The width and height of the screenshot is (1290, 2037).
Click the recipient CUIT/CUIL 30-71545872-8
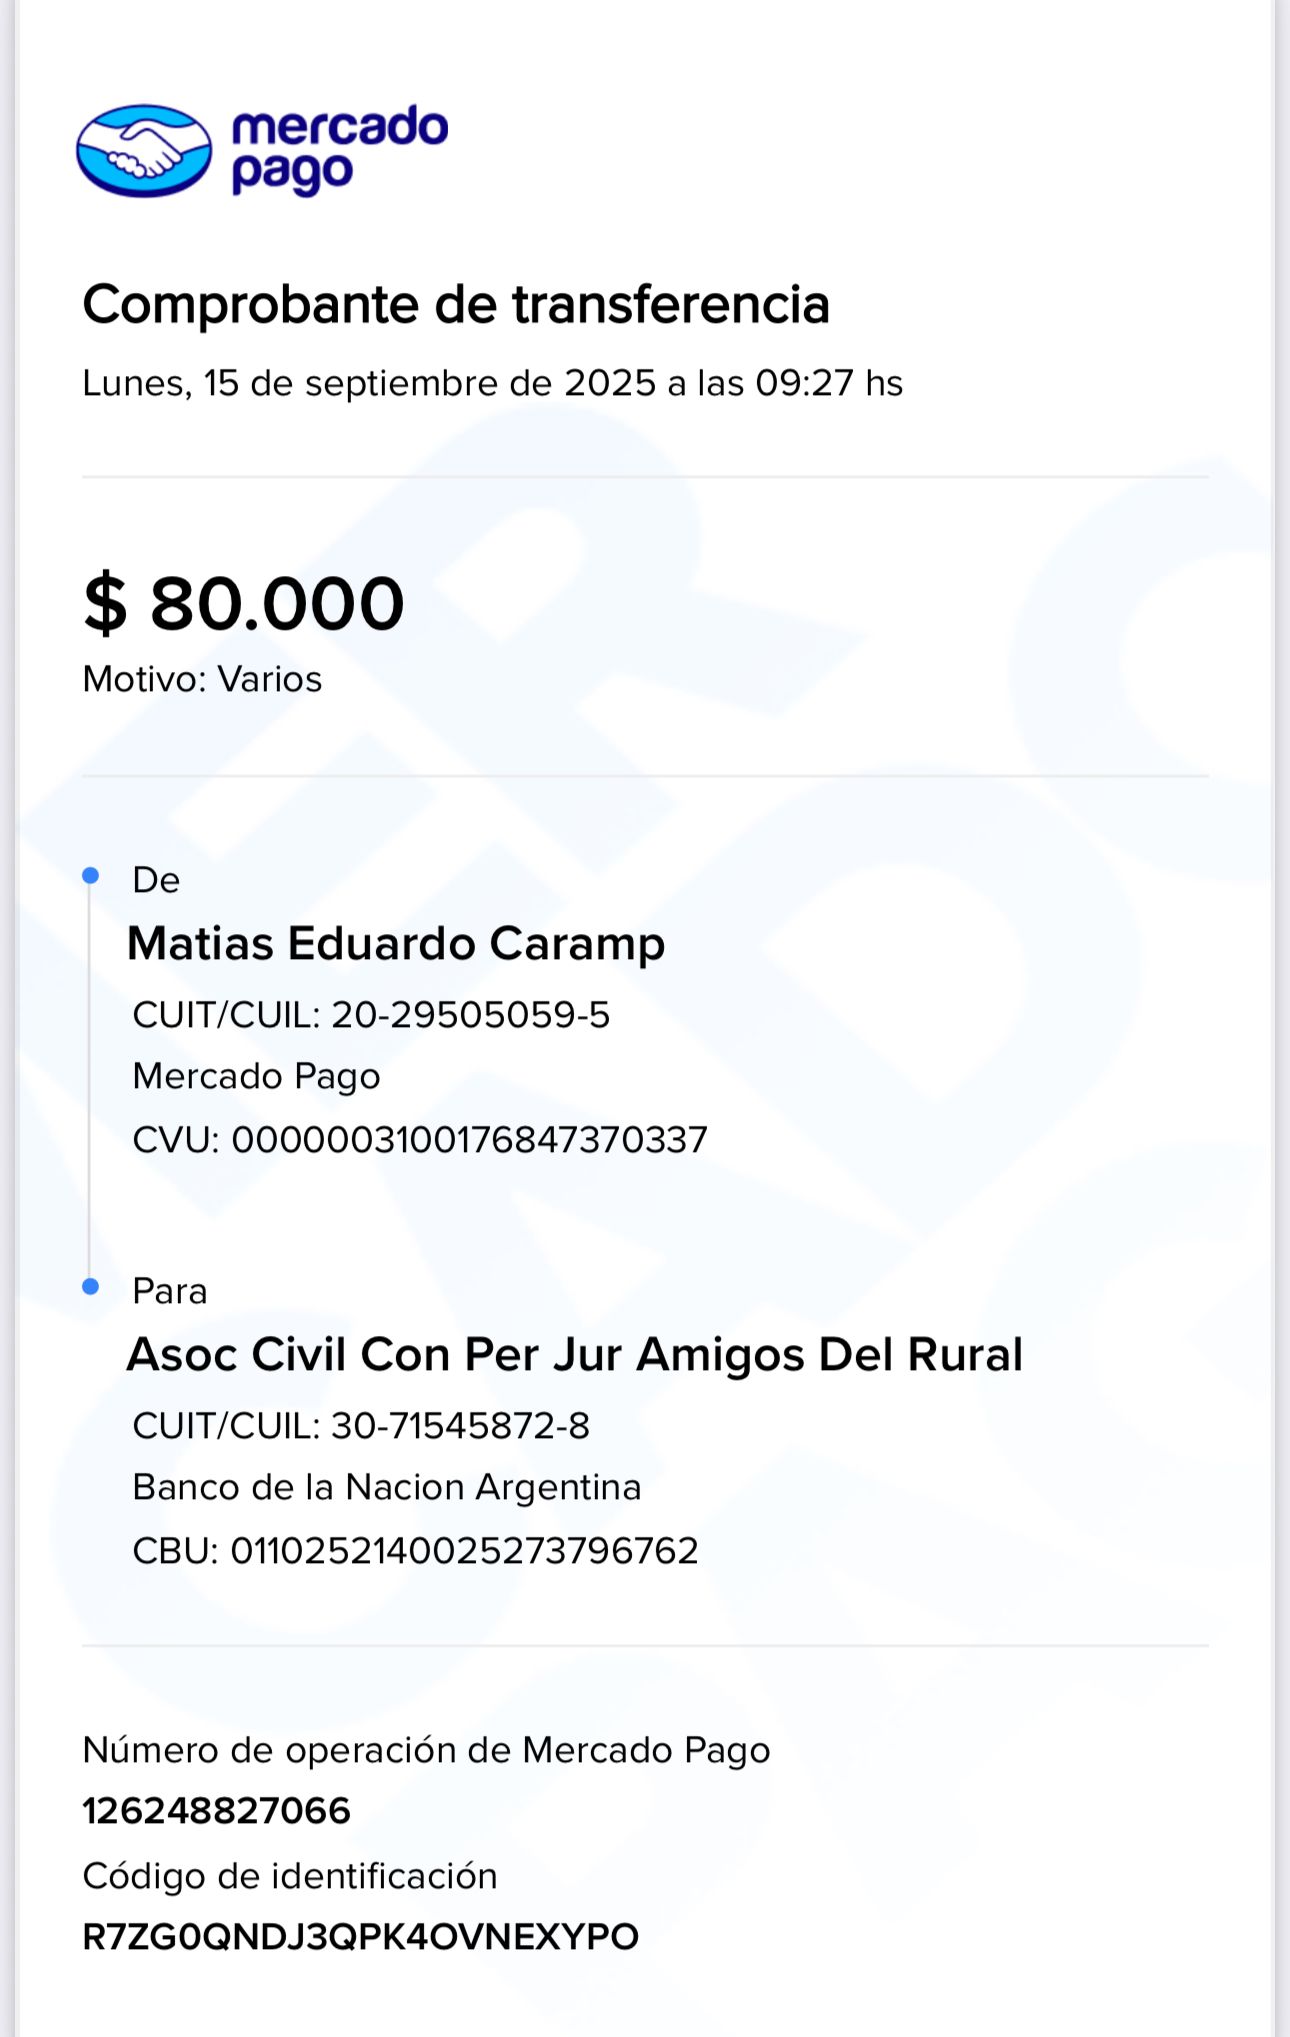point(361,1426)
